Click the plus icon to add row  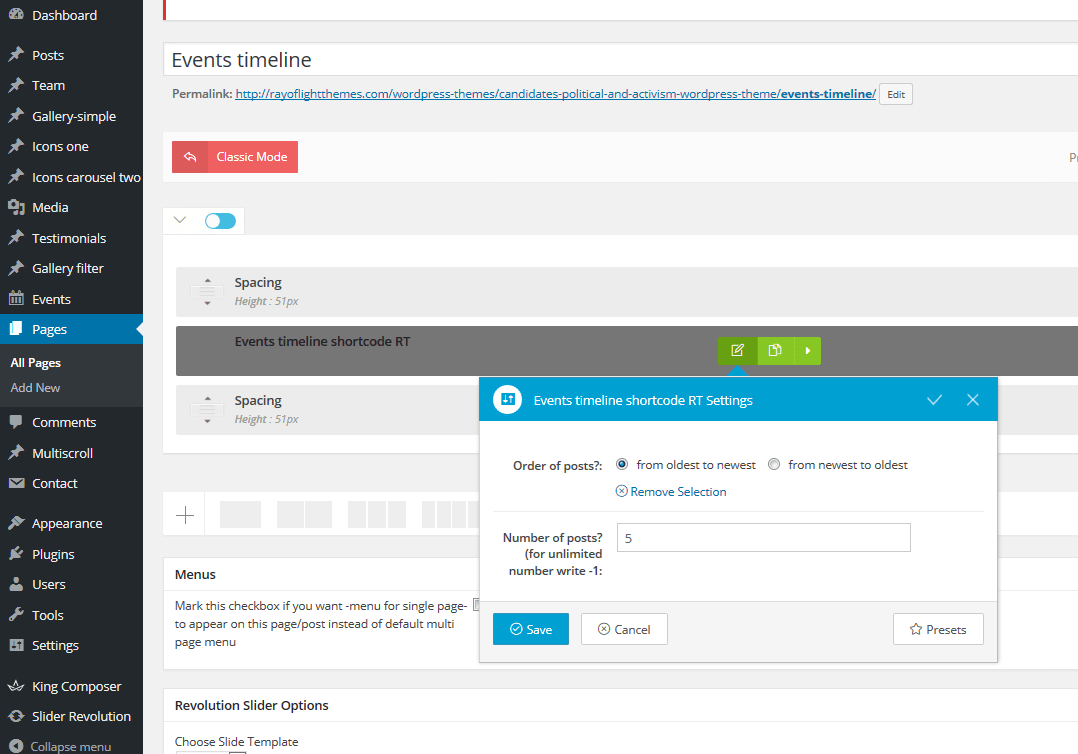click(185, 515)
